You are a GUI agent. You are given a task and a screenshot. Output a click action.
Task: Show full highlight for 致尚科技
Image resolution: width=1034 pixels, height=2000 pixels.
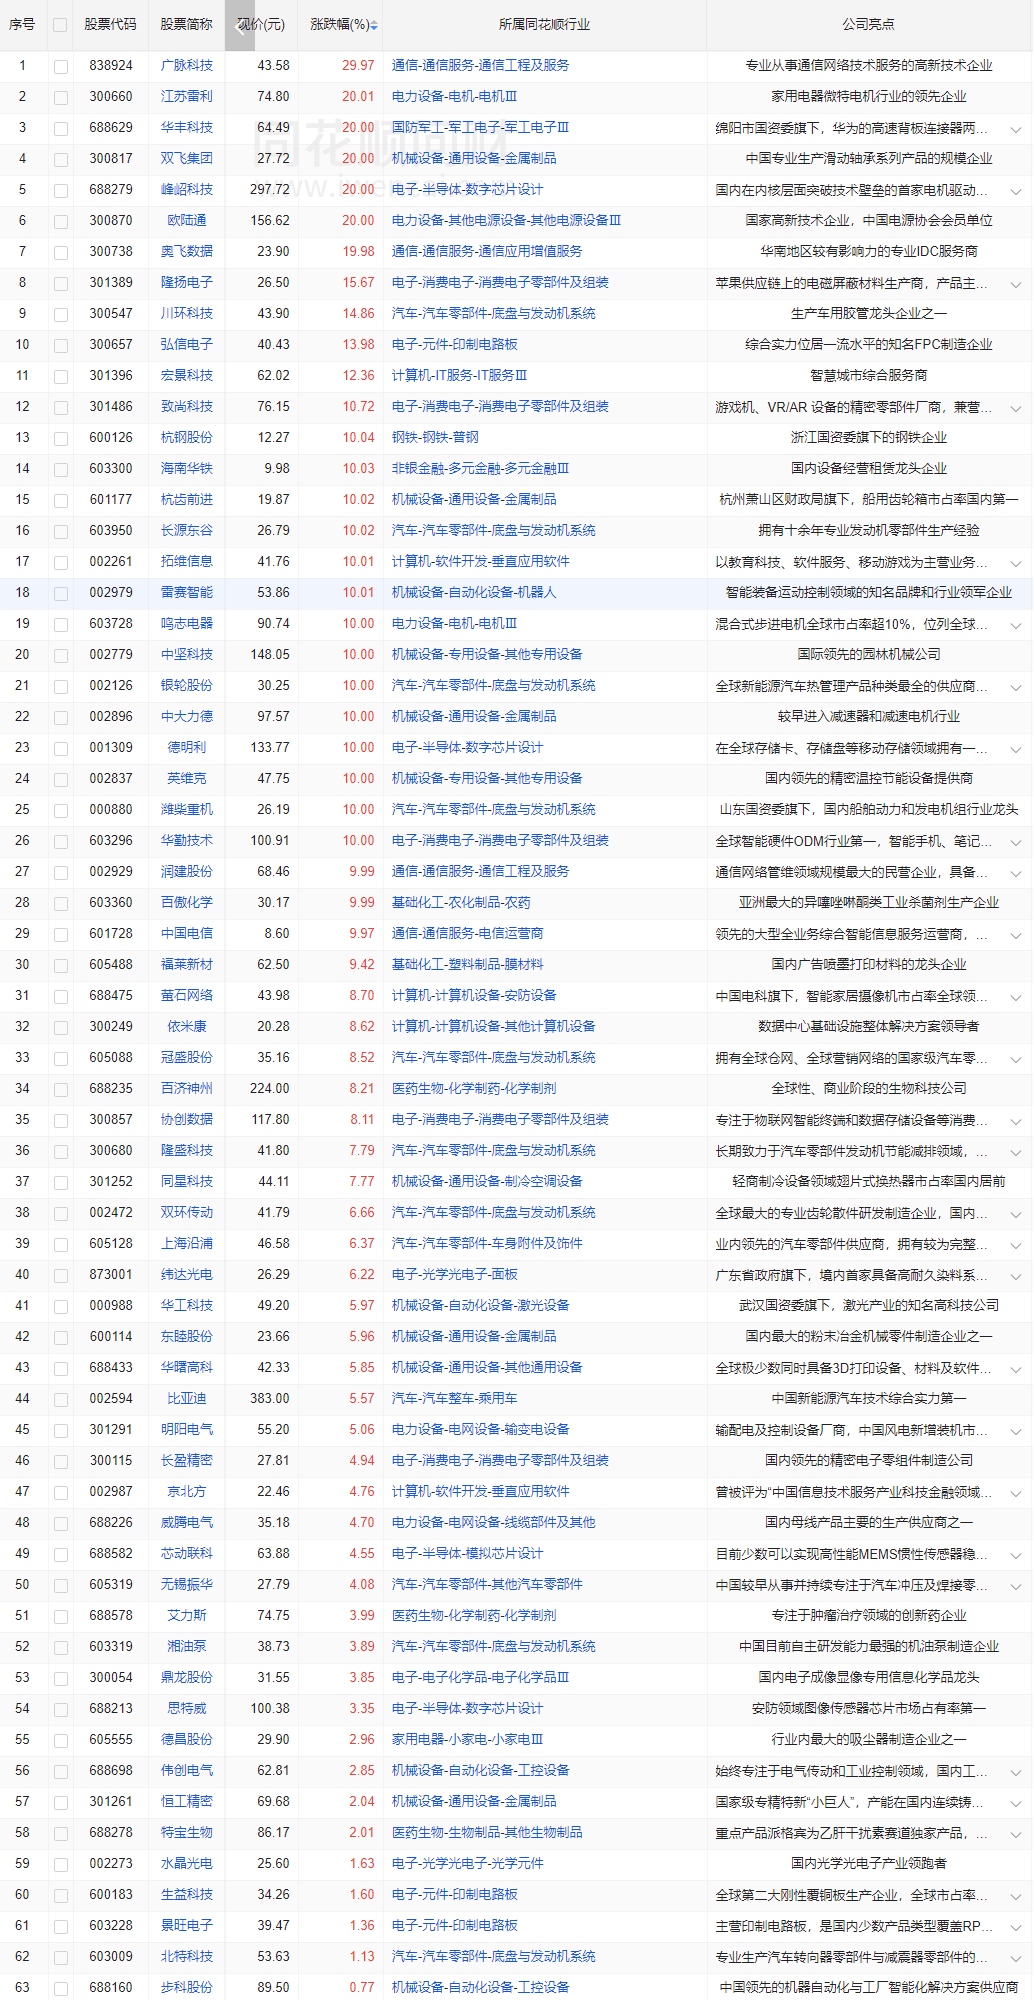pos(1016,408)
